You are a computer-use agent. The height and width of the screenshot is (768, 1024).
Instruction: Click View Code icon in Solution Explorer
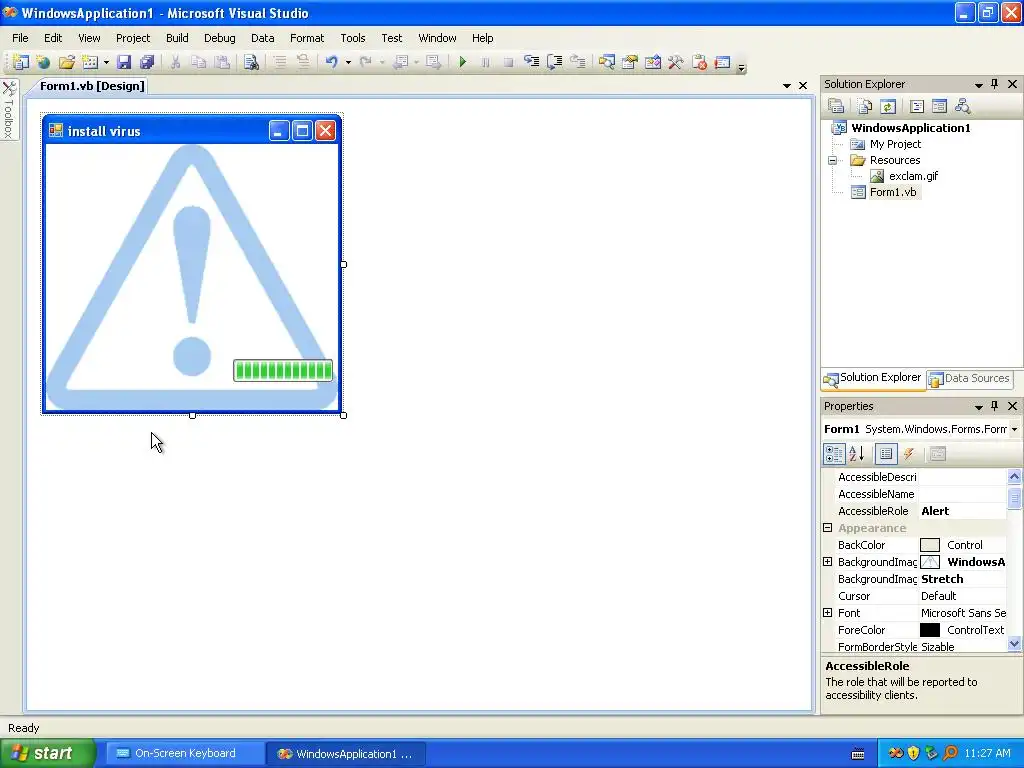coord(917,106)
